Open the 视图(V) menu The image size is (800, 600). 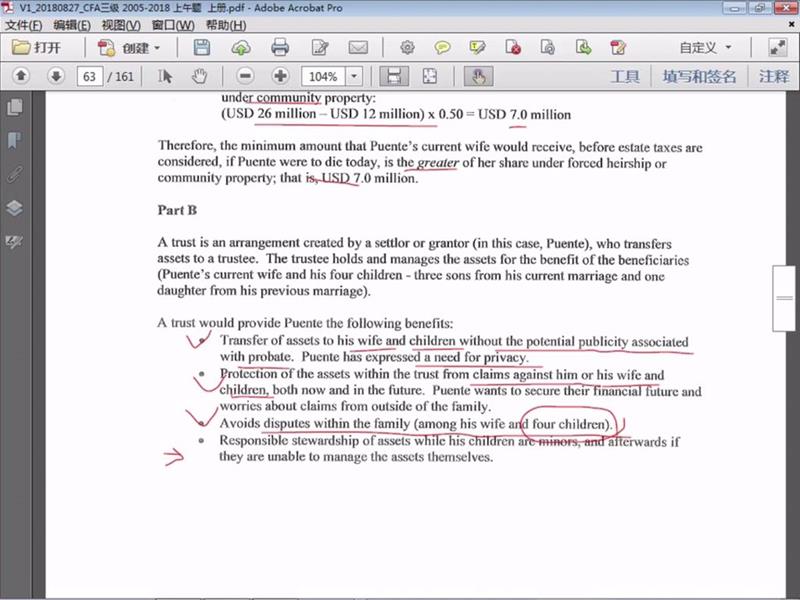120,24
